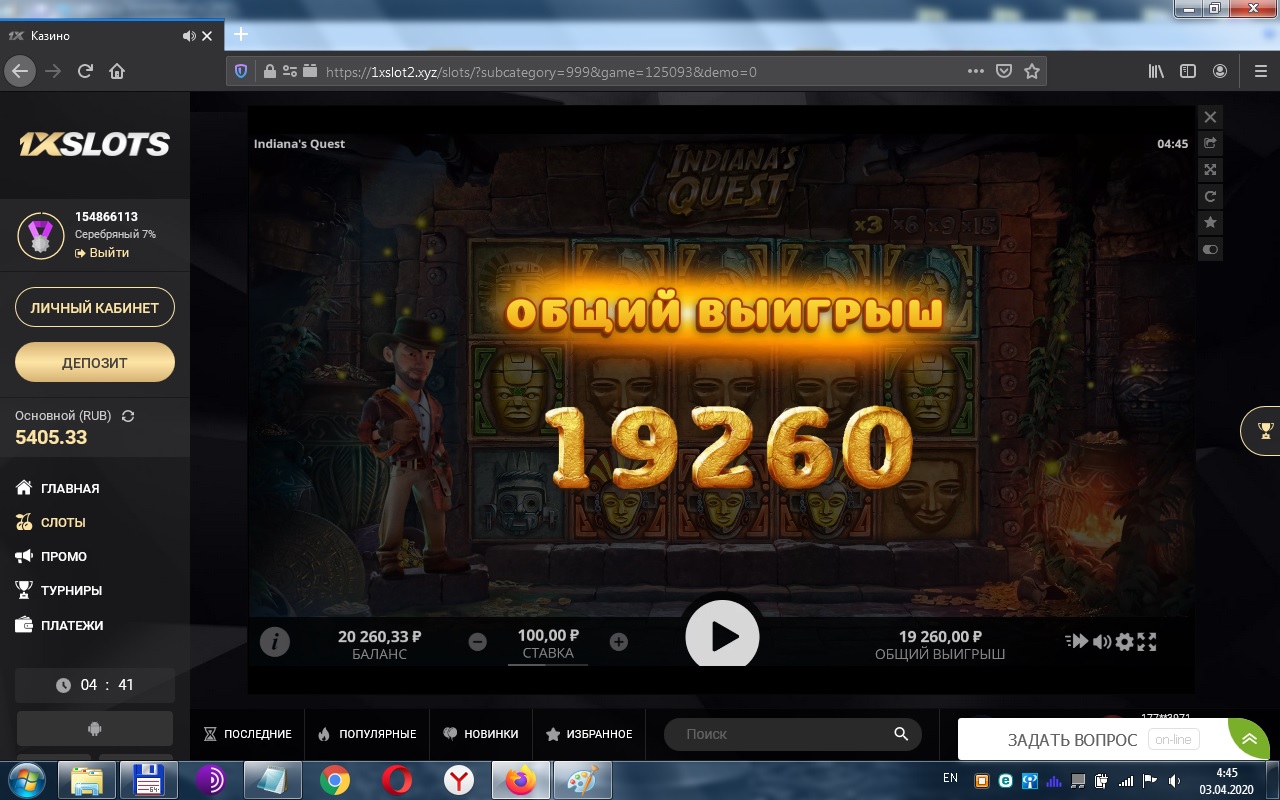Open the Платежи section
This screenshot has height=800, width=1280.
[60, 625]
